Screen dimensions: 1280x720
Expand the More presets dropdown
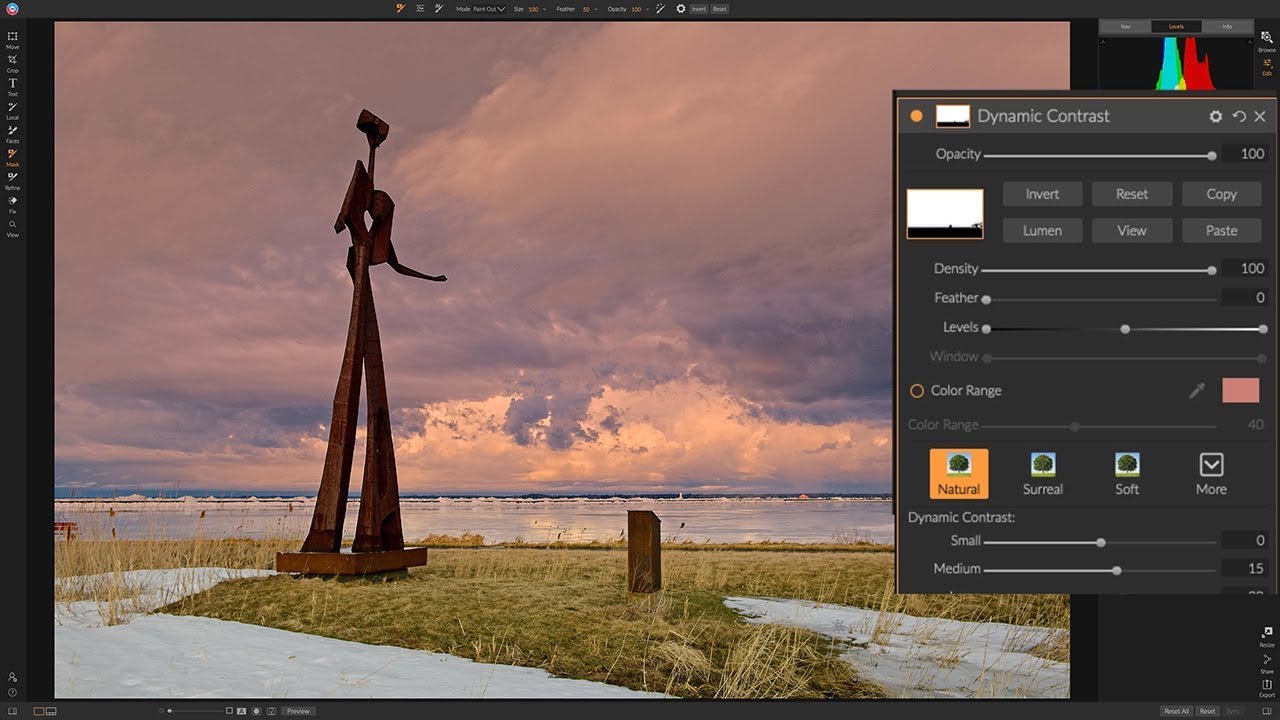[1211, 474]
